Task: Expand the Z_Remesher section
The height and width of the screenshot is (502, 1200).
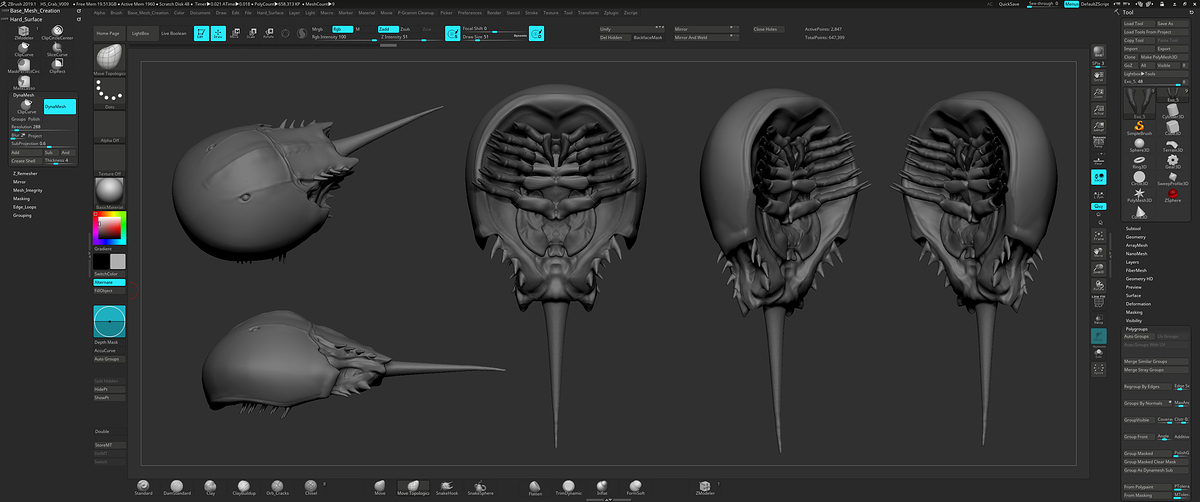Action: pyautogui.click(x=25, y=173)
